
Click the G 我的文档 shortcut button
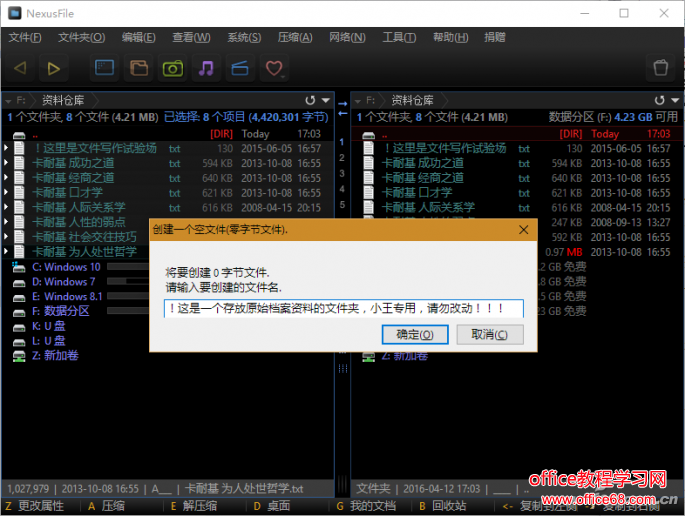pos(366,506)
